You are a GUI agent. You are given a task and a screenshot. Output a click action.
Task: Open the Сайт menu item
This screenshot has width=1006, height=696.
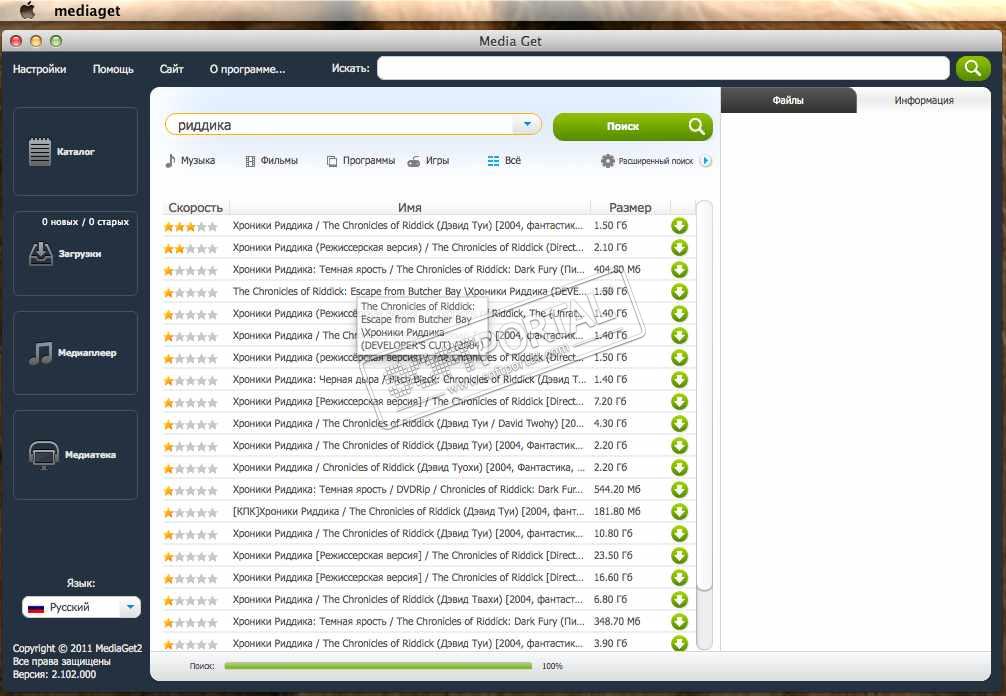click(171, 69)
